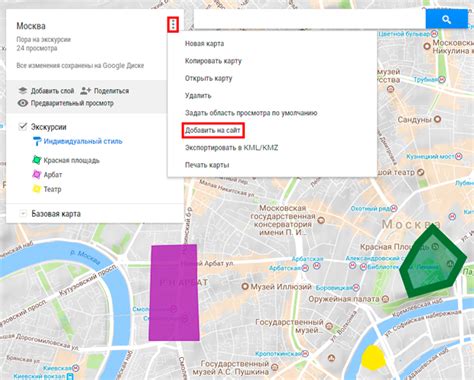
Task: Click the purple Арбат polygon icon
Action: pyautogui.click(x=37, y=174)
